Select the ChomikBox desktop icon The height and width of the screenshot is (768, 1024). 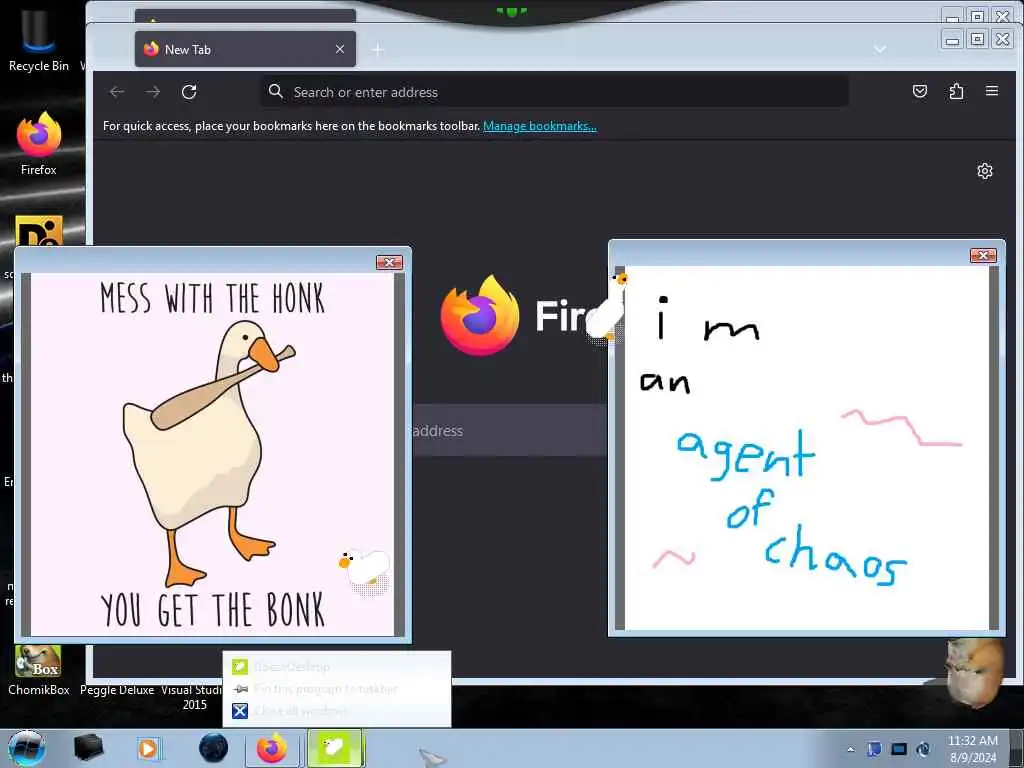coord(39,670)
